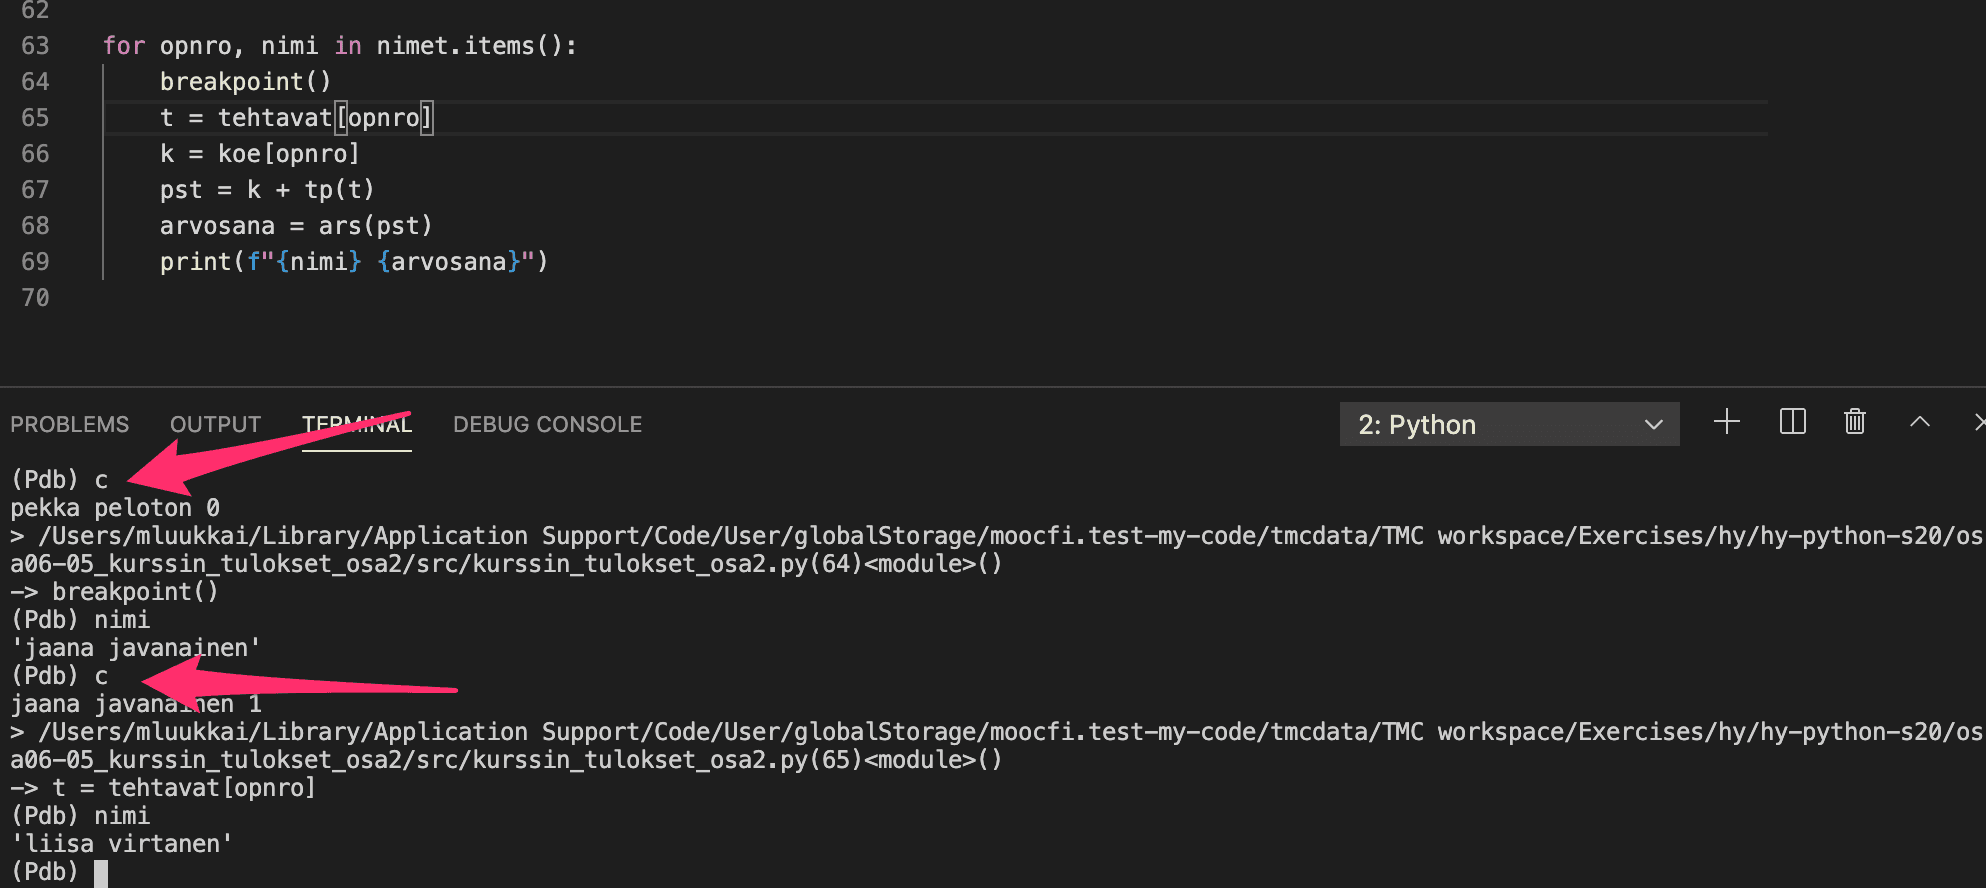Click the Split Terminal icon
Viewport: 1986px width, 888px height.
(1792, 422)
